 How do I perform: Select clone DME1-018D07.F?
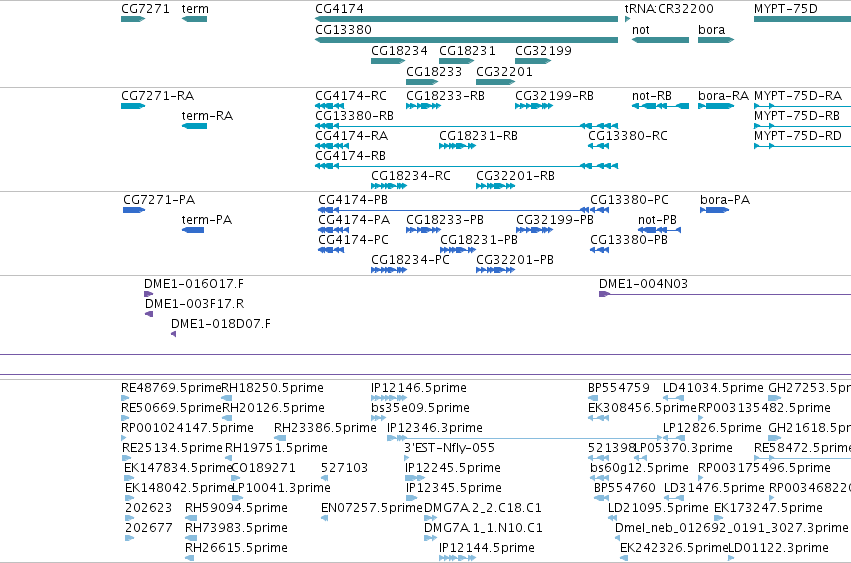point(174,334)
